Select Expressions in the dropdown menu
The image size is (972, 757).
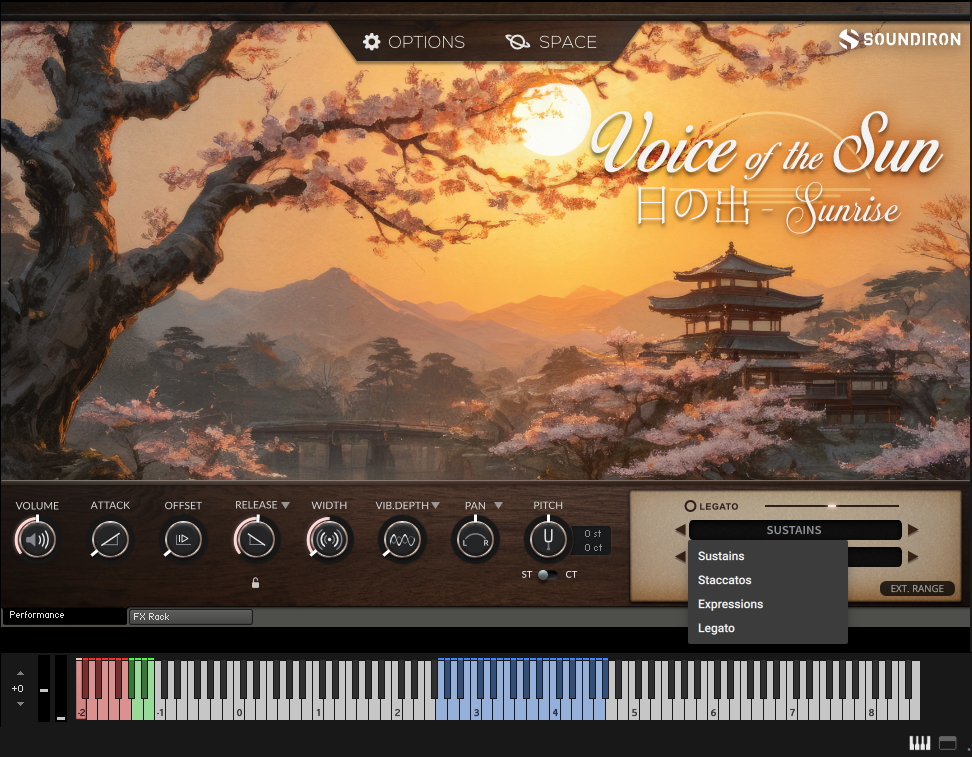[x=730, y=604]
